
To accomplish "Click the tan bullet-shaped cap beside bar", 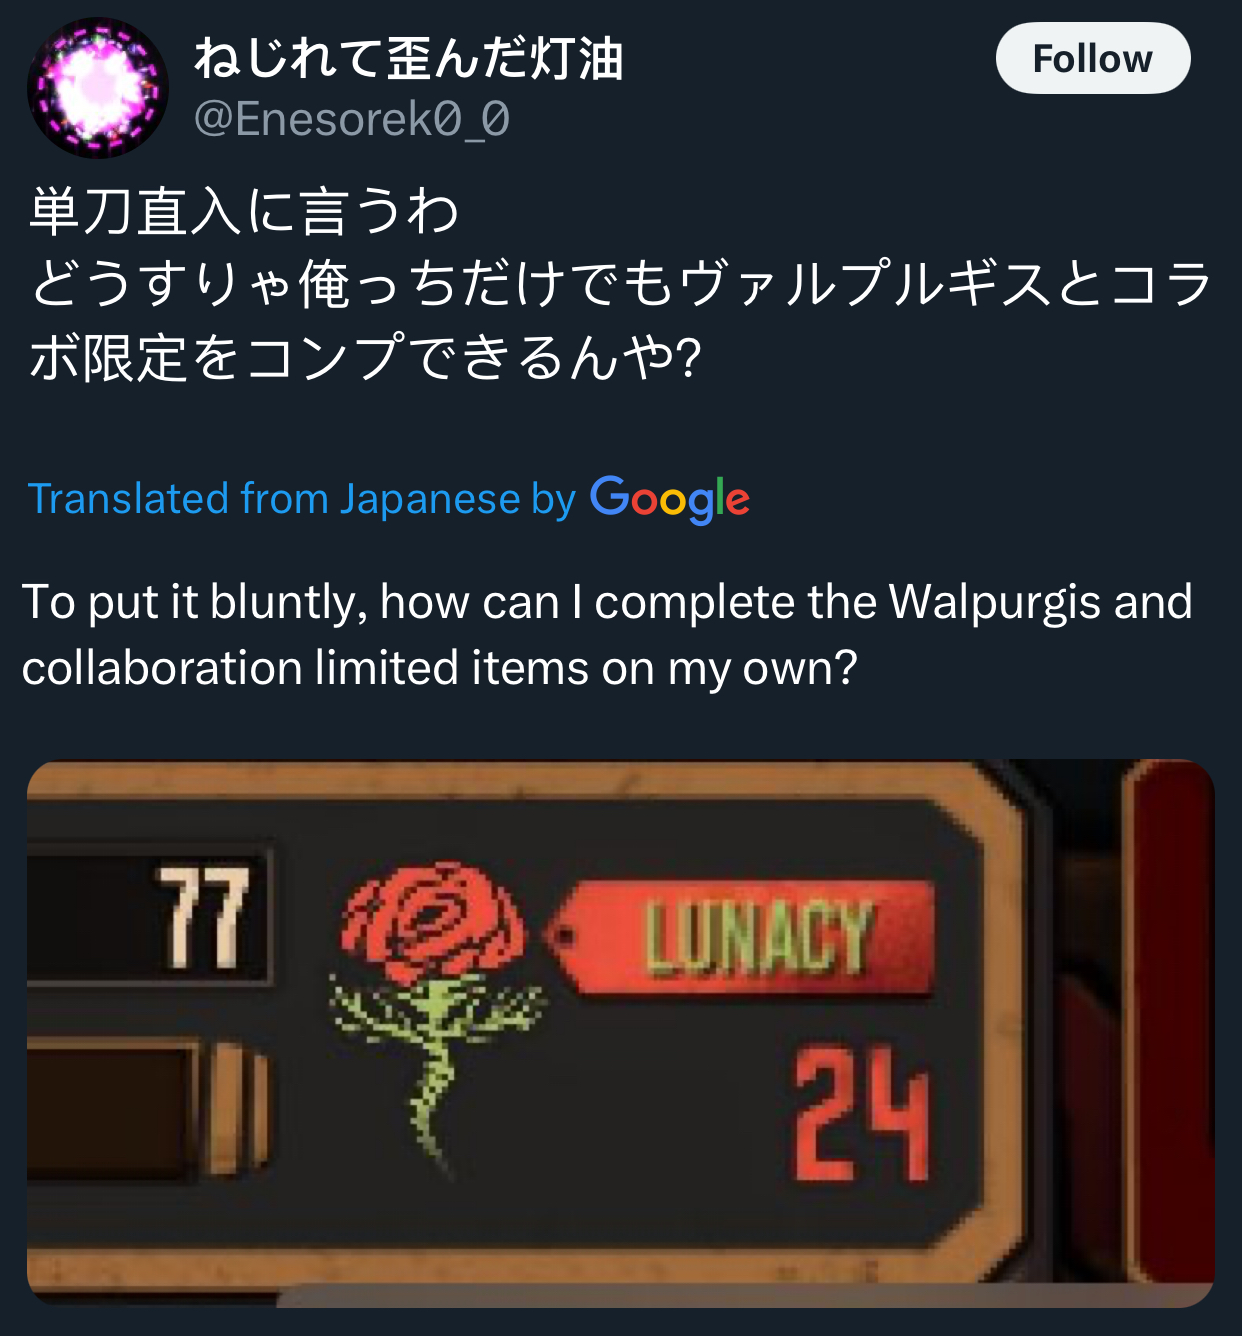I will point(238,1107).
